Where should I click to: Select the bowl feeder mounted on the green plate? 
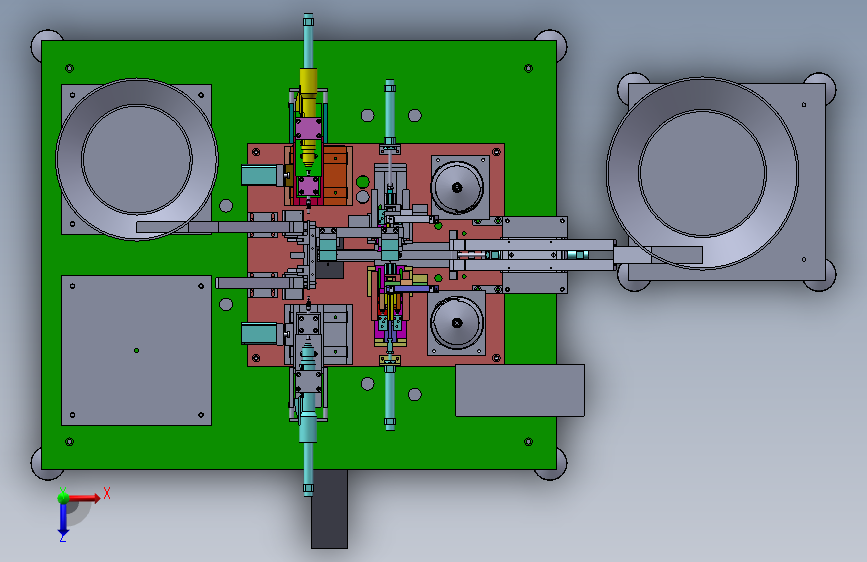(x=137, y=159)
